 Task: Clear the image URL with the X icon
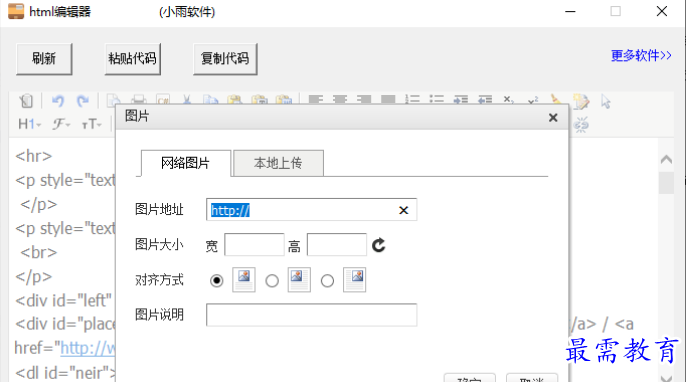pyautogui.click(x=404, y=210)
